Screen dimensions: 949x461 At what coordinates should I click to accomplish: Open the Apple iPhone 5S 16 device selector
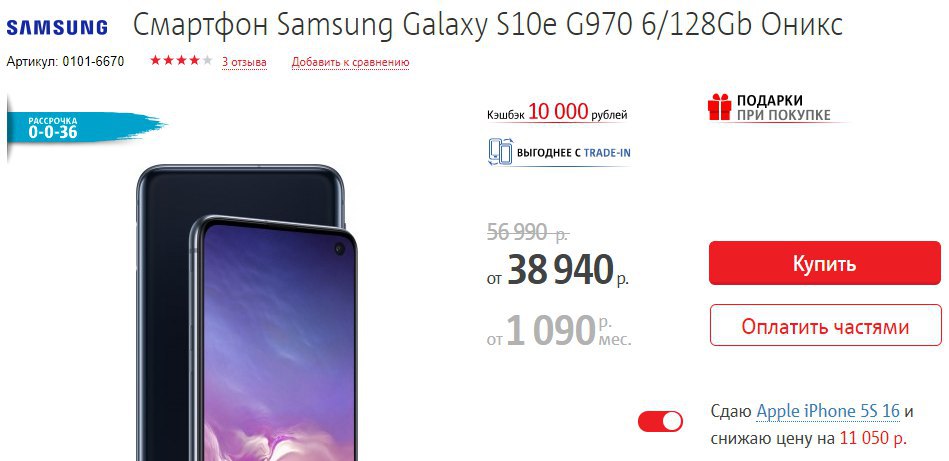point(828,411)
